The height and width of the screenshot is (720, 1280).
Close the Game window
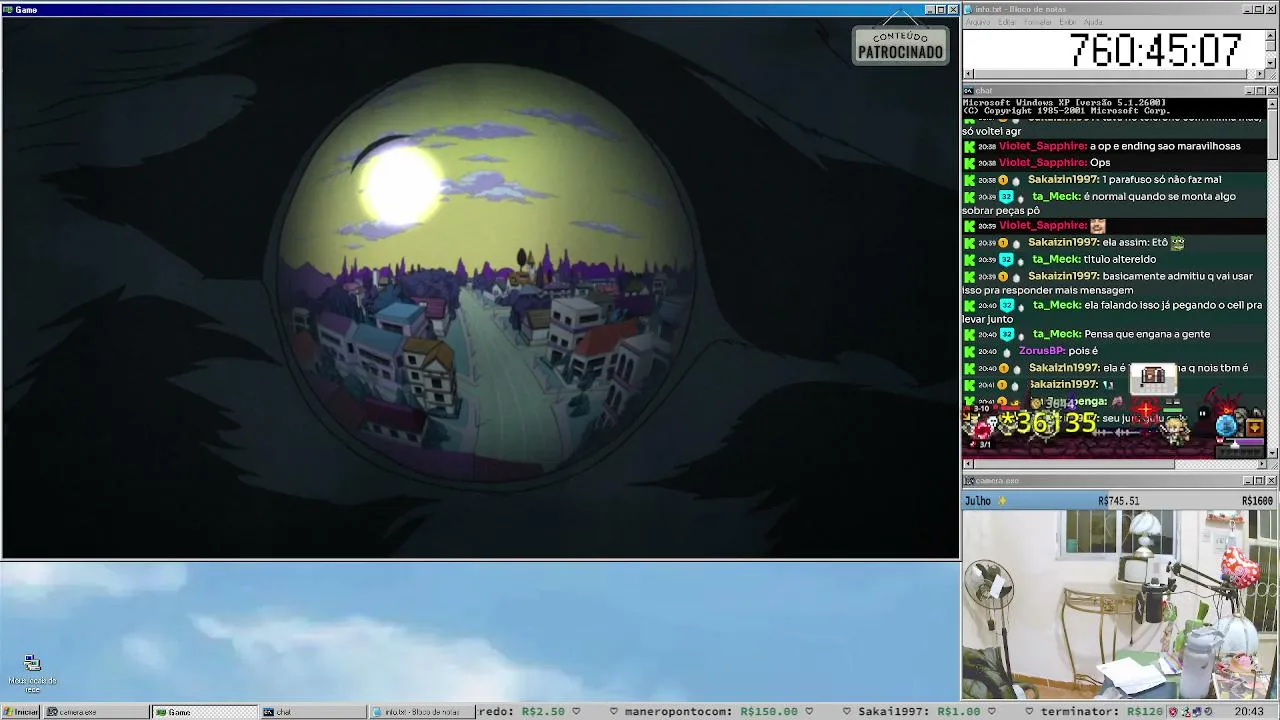coord(953,10)
